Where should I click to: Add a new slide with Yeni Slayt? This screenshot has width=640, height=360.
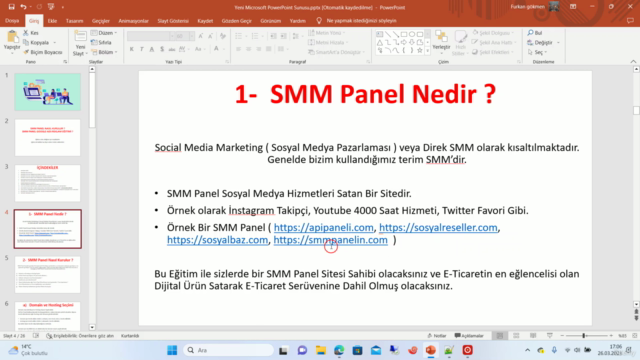pos(80,42)
